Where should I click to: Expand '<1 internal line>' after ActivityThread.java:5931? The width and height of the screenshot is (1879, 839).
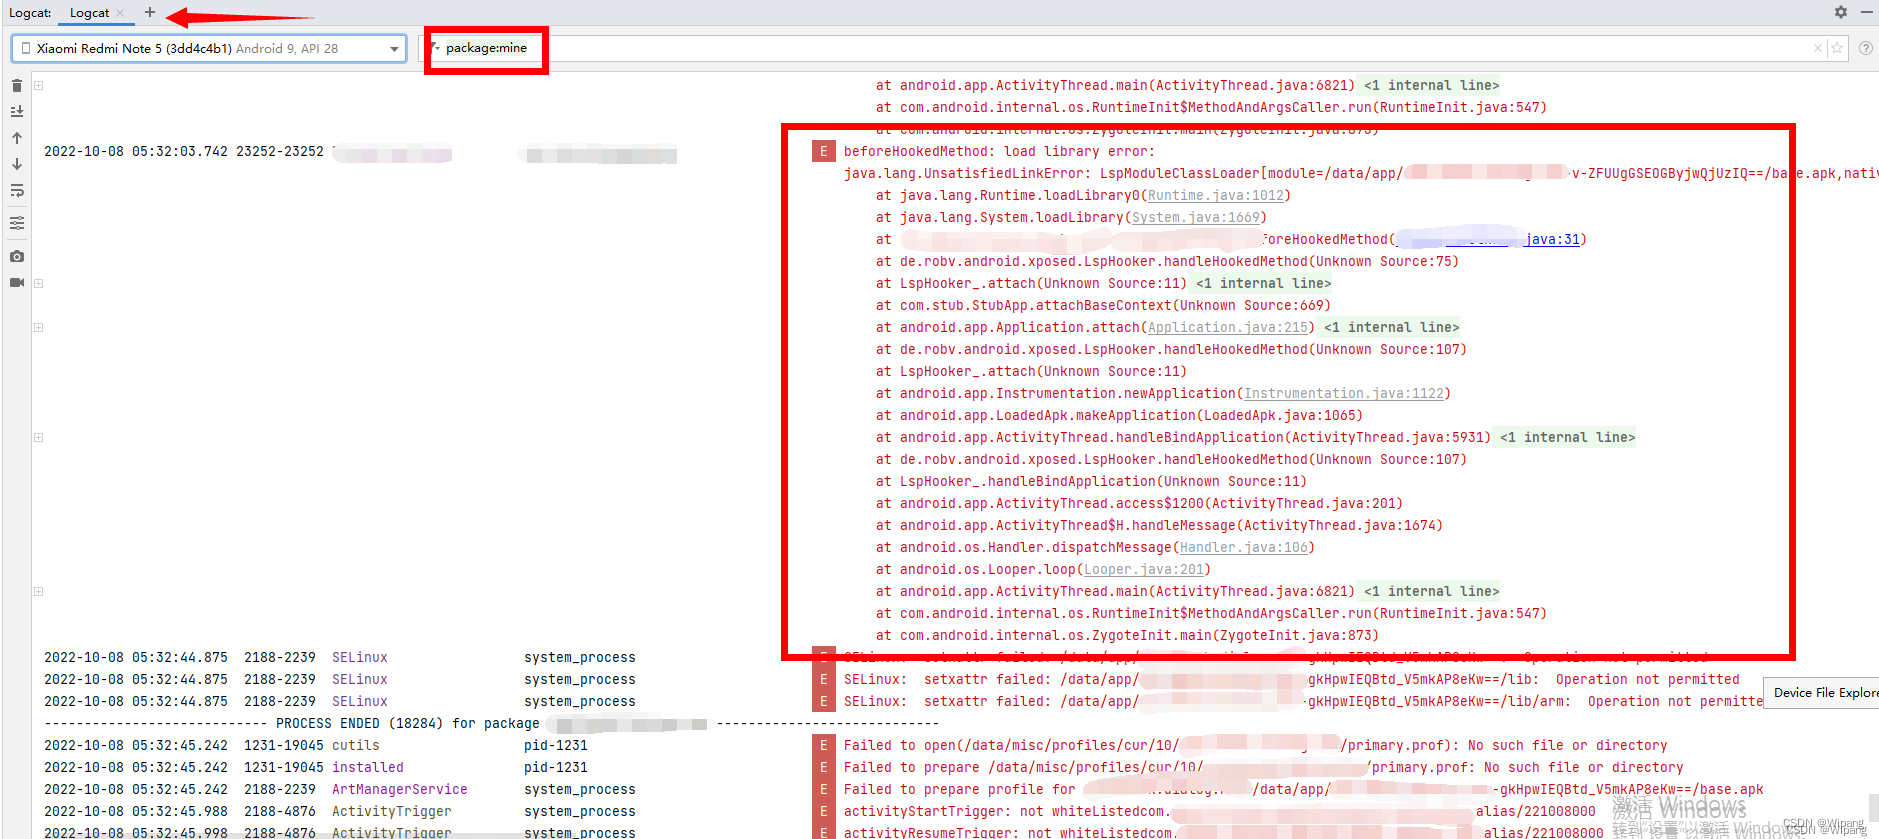(1567, 437)
